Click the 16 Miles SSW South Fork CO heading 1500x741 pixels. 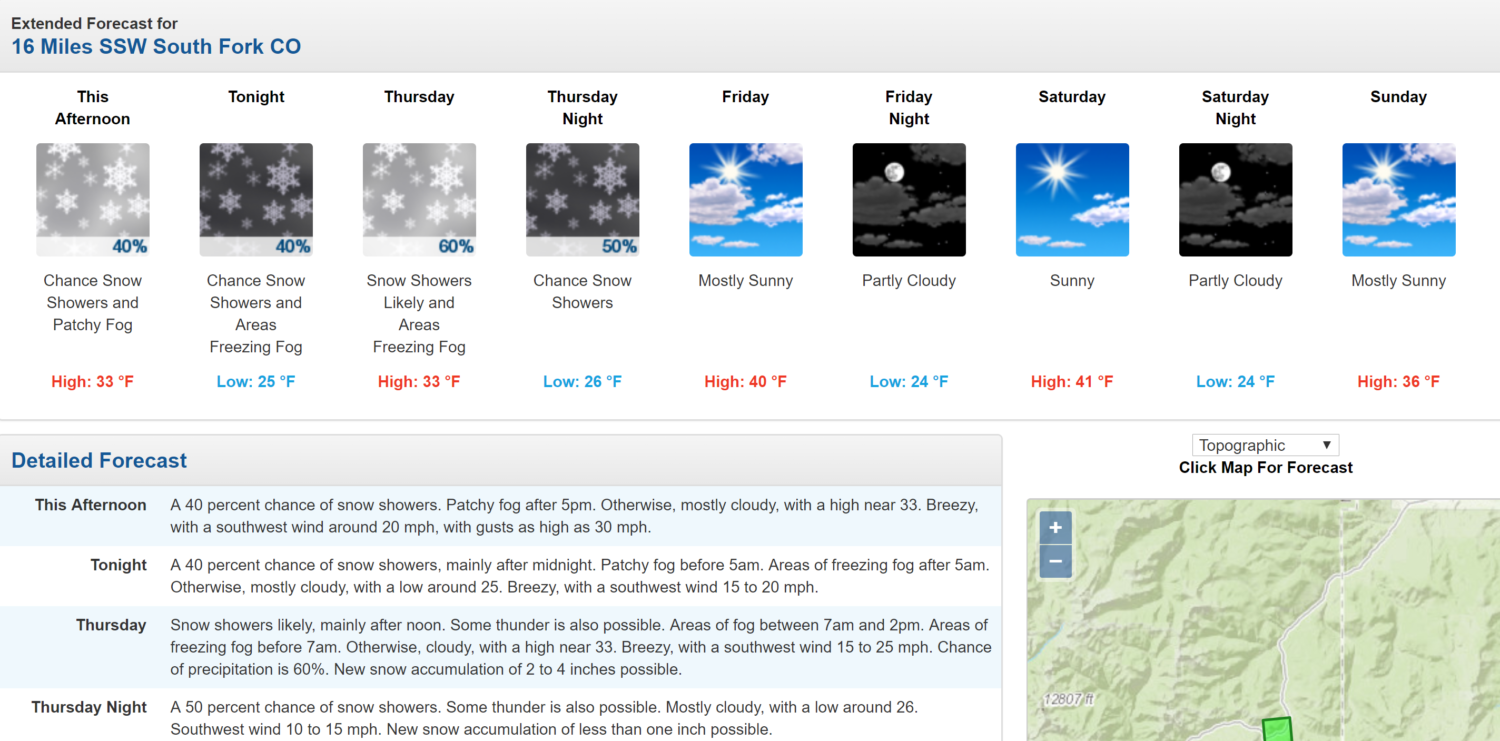pyautogui.click(x=156, y=47)
